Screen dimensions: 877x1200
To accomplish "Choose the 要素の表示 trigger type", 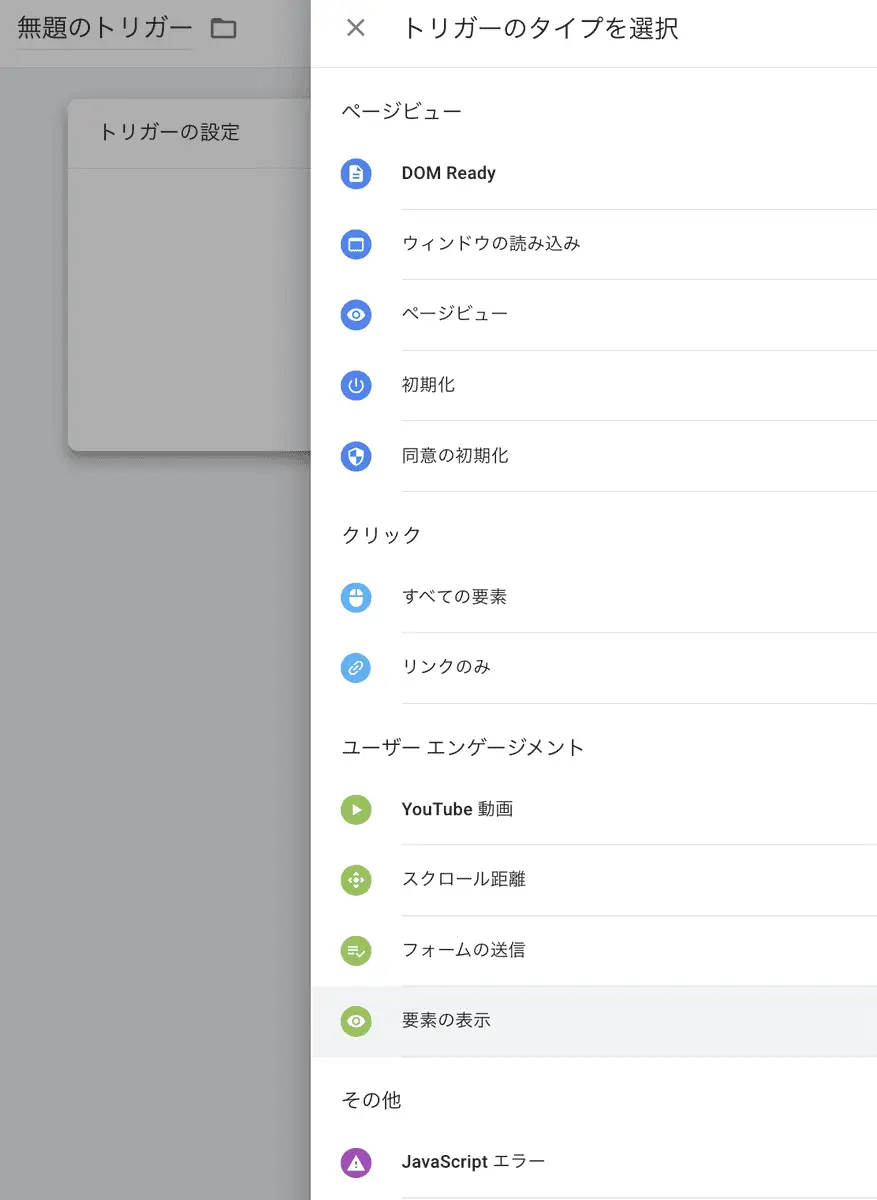I will tap(594, 1021).
